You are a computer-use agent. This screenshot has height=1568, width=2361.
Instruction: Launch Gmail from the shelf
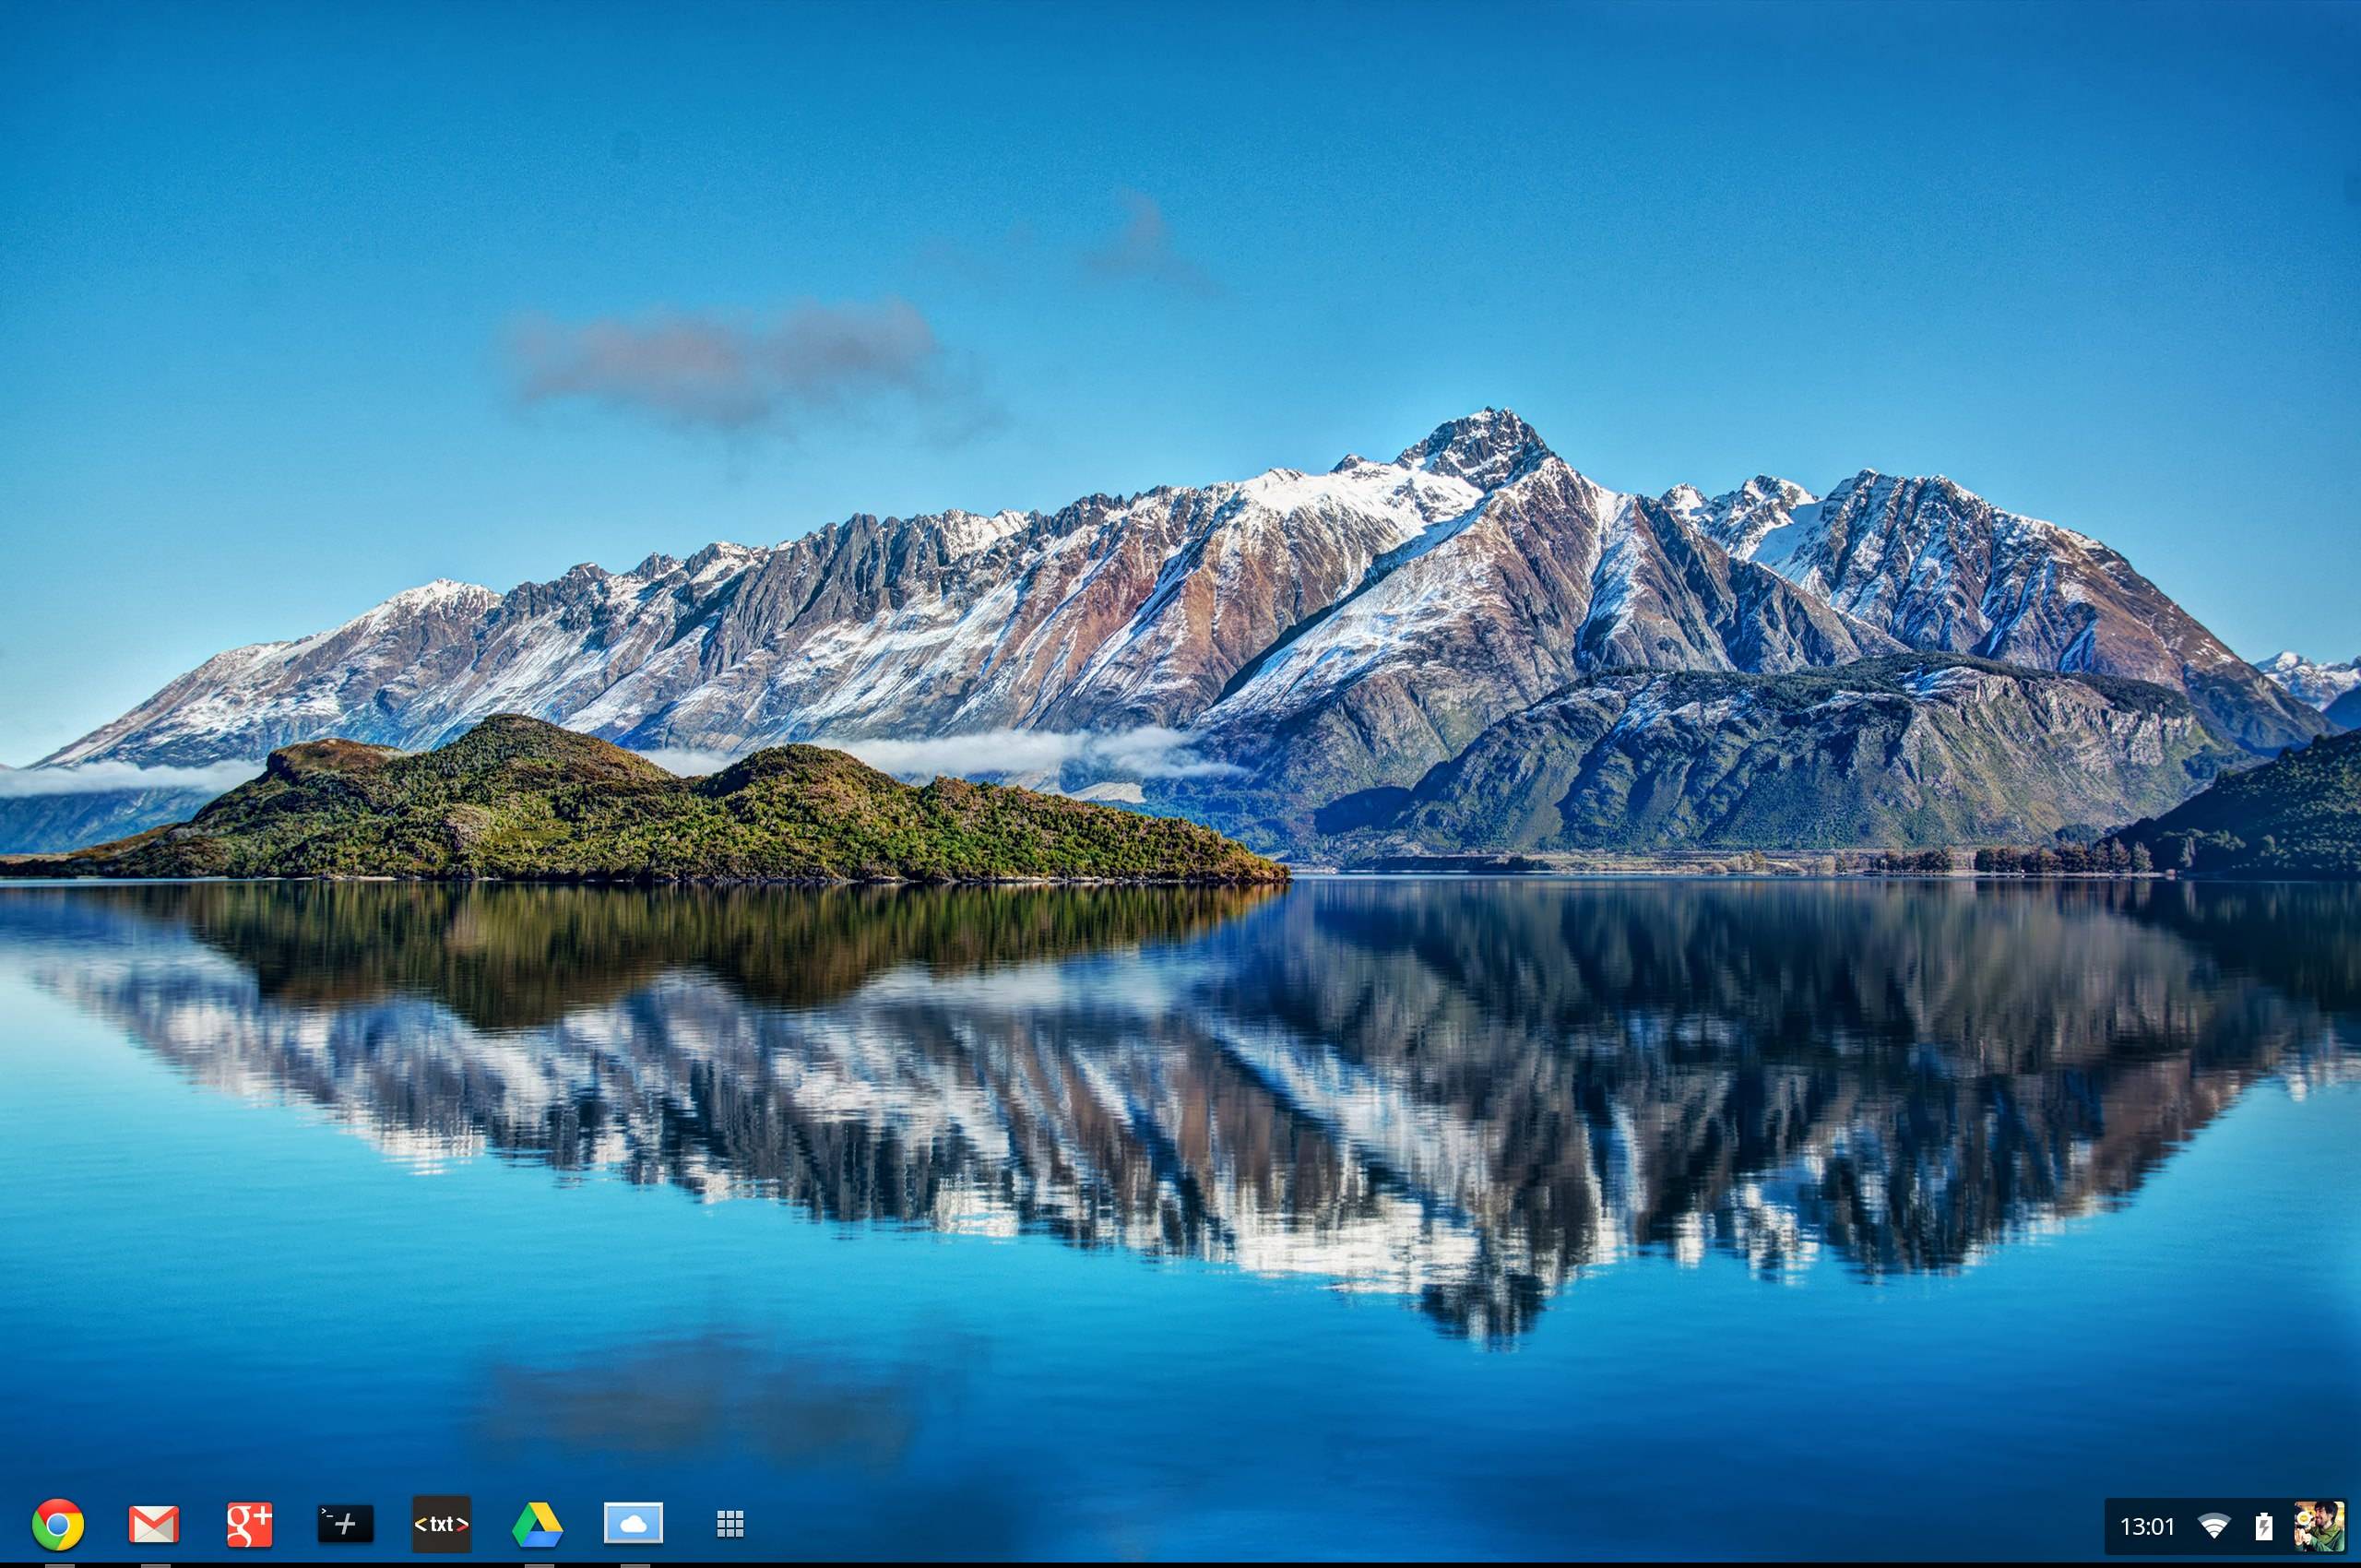tap(154, 1525)
